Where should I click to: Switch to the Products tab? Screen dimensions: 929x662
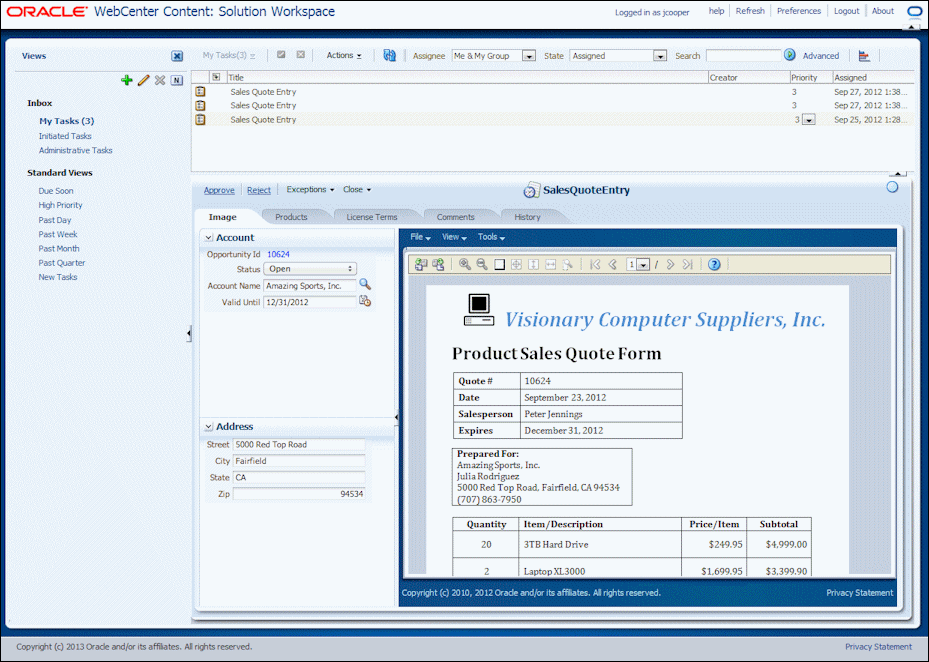[x=291, y=217]
